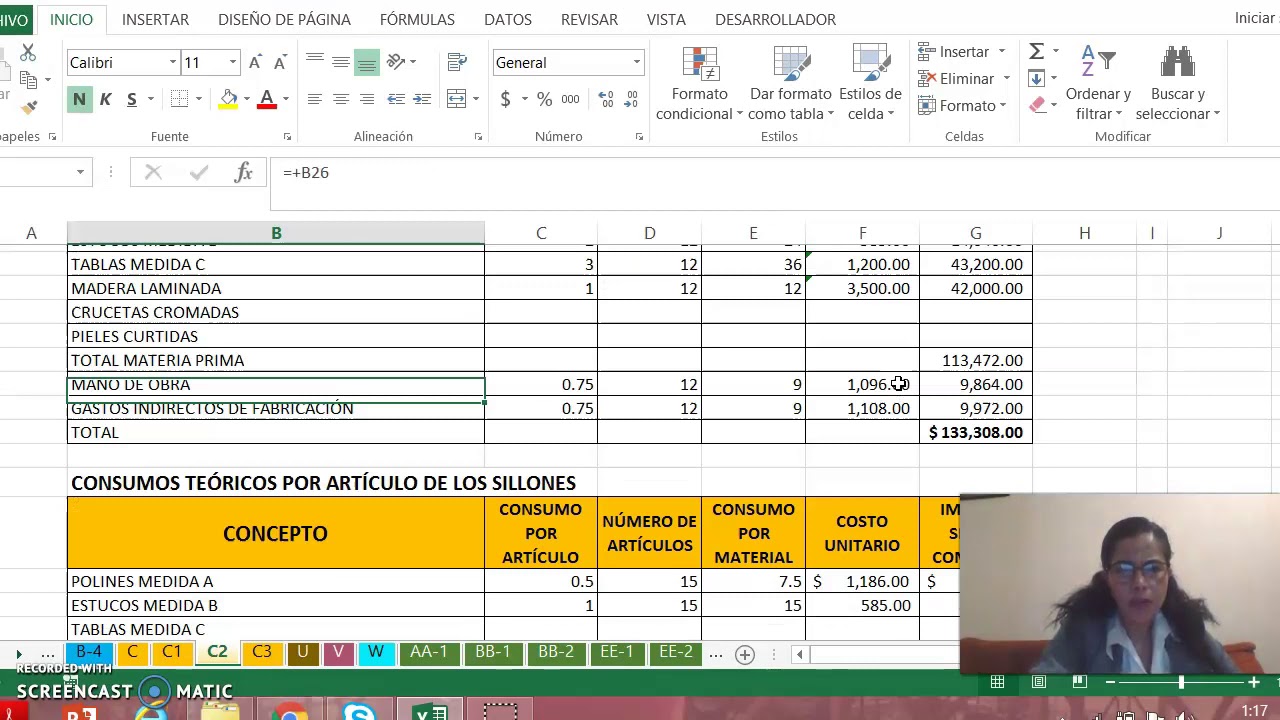
Task: Apply red font color A icon
Action: tap(267, 99)
